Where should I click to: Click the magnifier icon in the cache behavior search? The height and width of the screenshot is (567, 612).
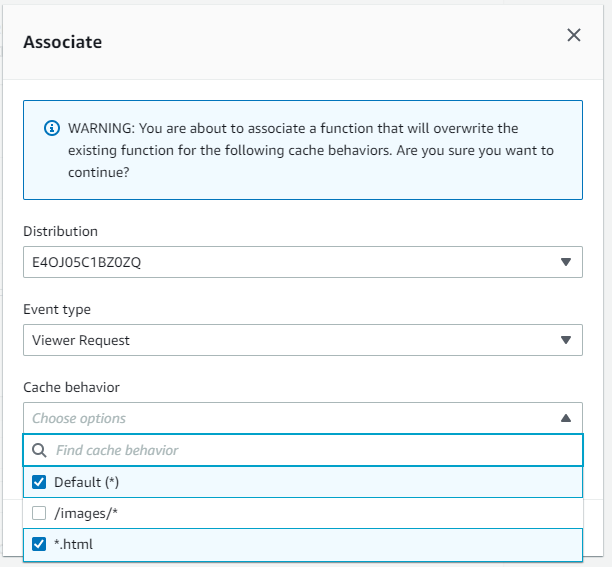click(x=39, y=450)
